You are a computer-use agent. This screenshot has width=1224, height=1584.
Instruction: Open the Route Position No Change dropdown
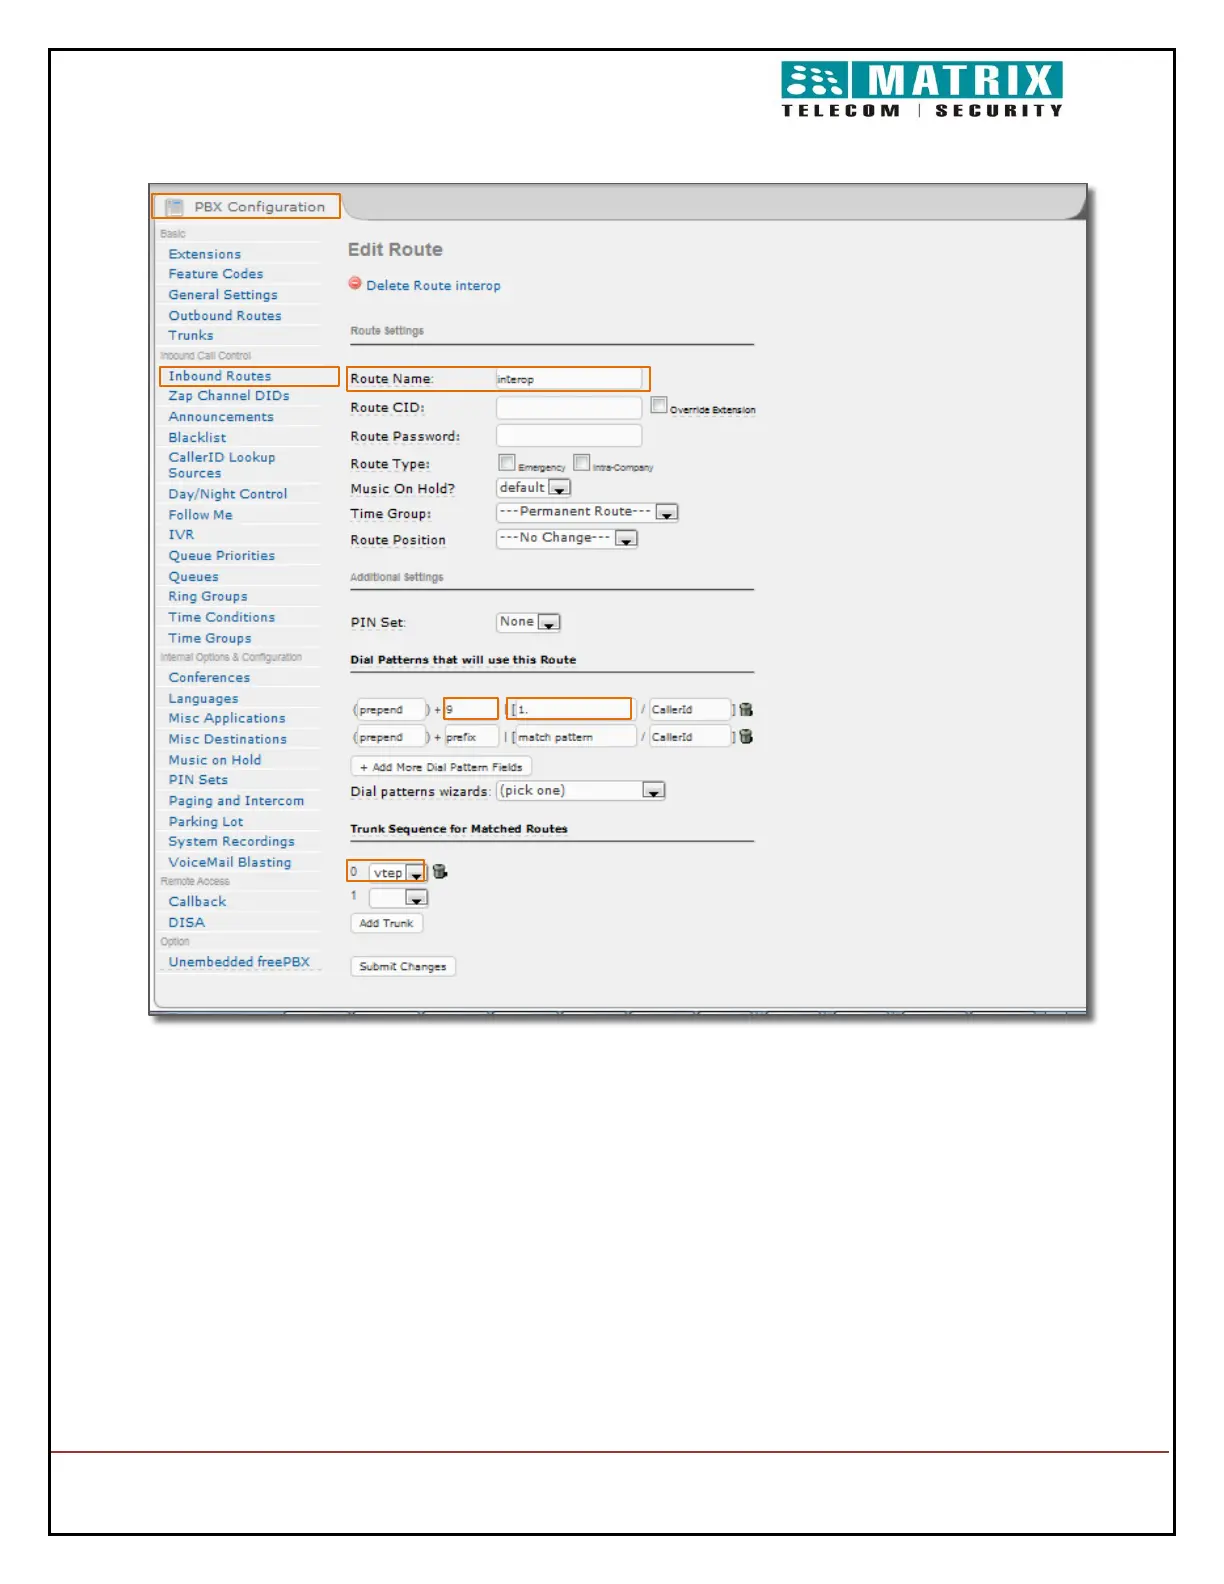coord(567,538)
